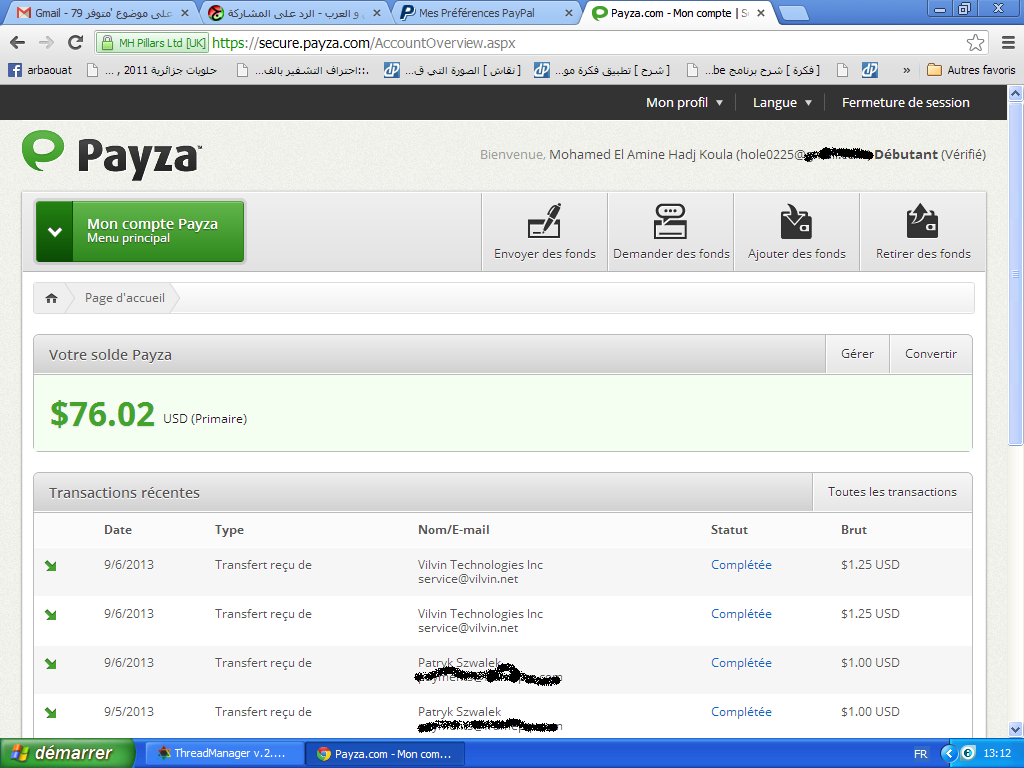Click the home icon in the breadcrumb
The image size is (1024, 768).
[52, 298]
